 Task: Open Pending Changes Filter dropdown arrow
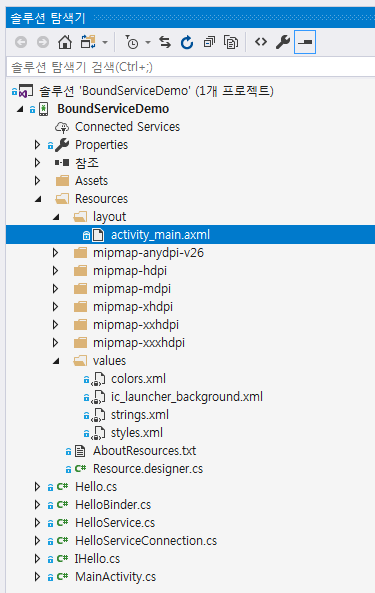click(x=148, y=42)
